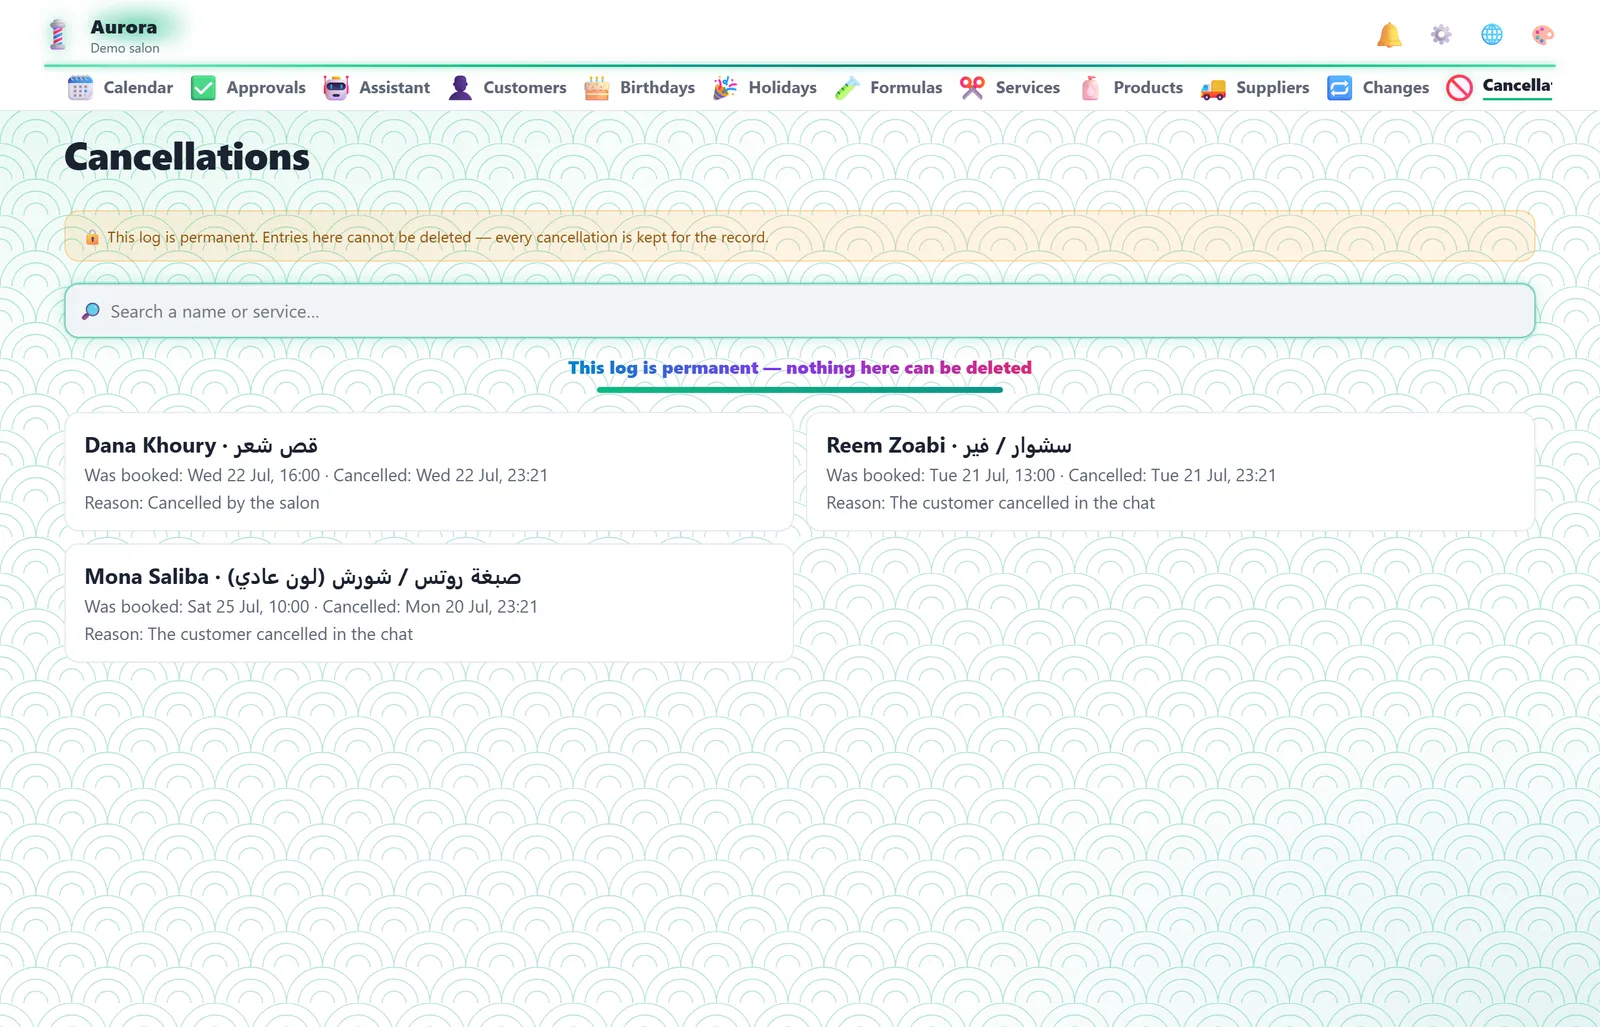Click the Assistant robot icon
This screenshot has height=1027, width=1600.
click(336, 88)
